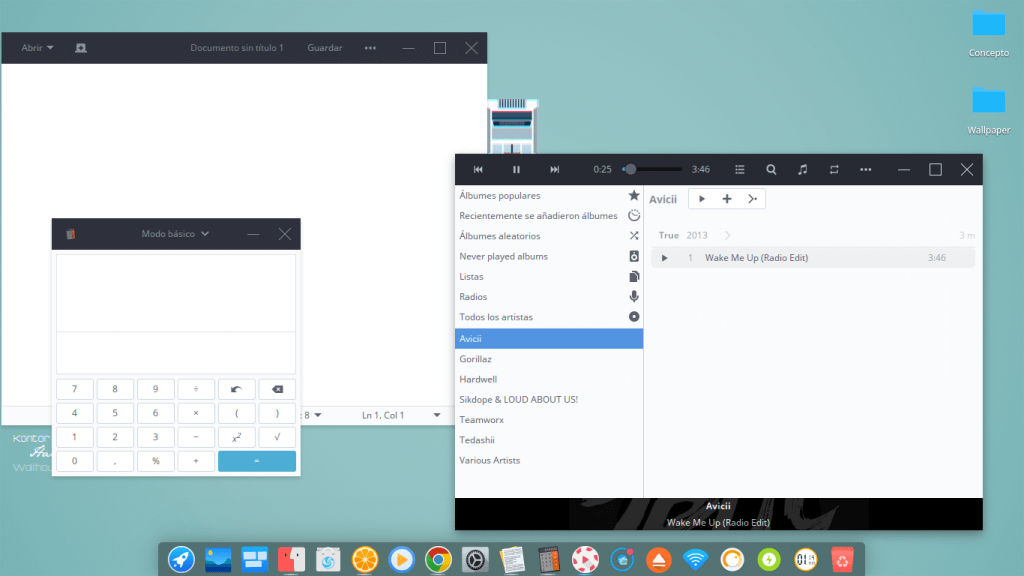The image size is (1024, 576).
Task: Click the calculator x squared button
Action: (x=236, y=437)
